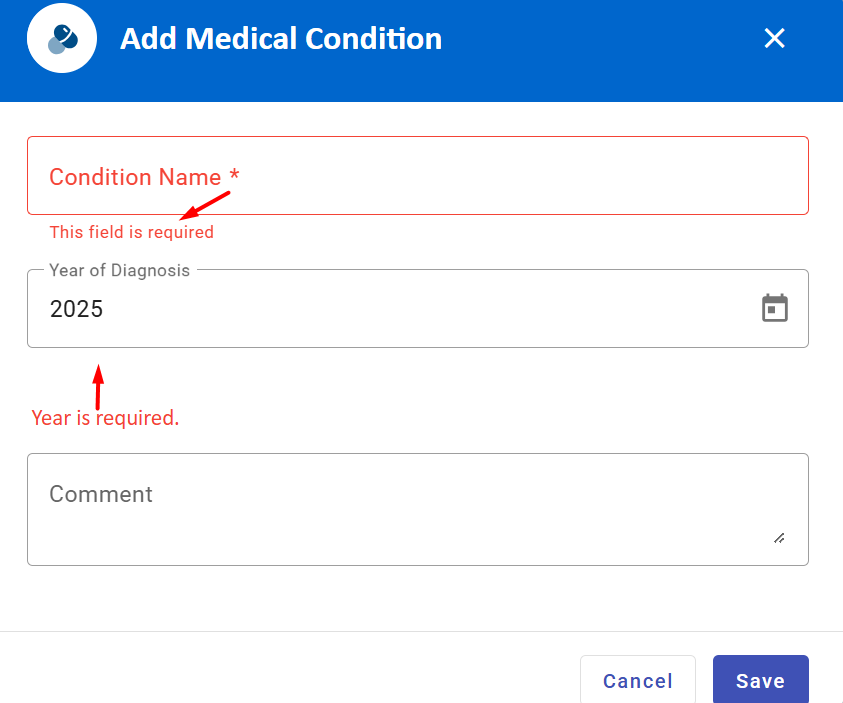Click inside the Year of Diagnosis field
Image resolution: width=843 pixels, height=703 pixels.
click(x=400, y=309)
